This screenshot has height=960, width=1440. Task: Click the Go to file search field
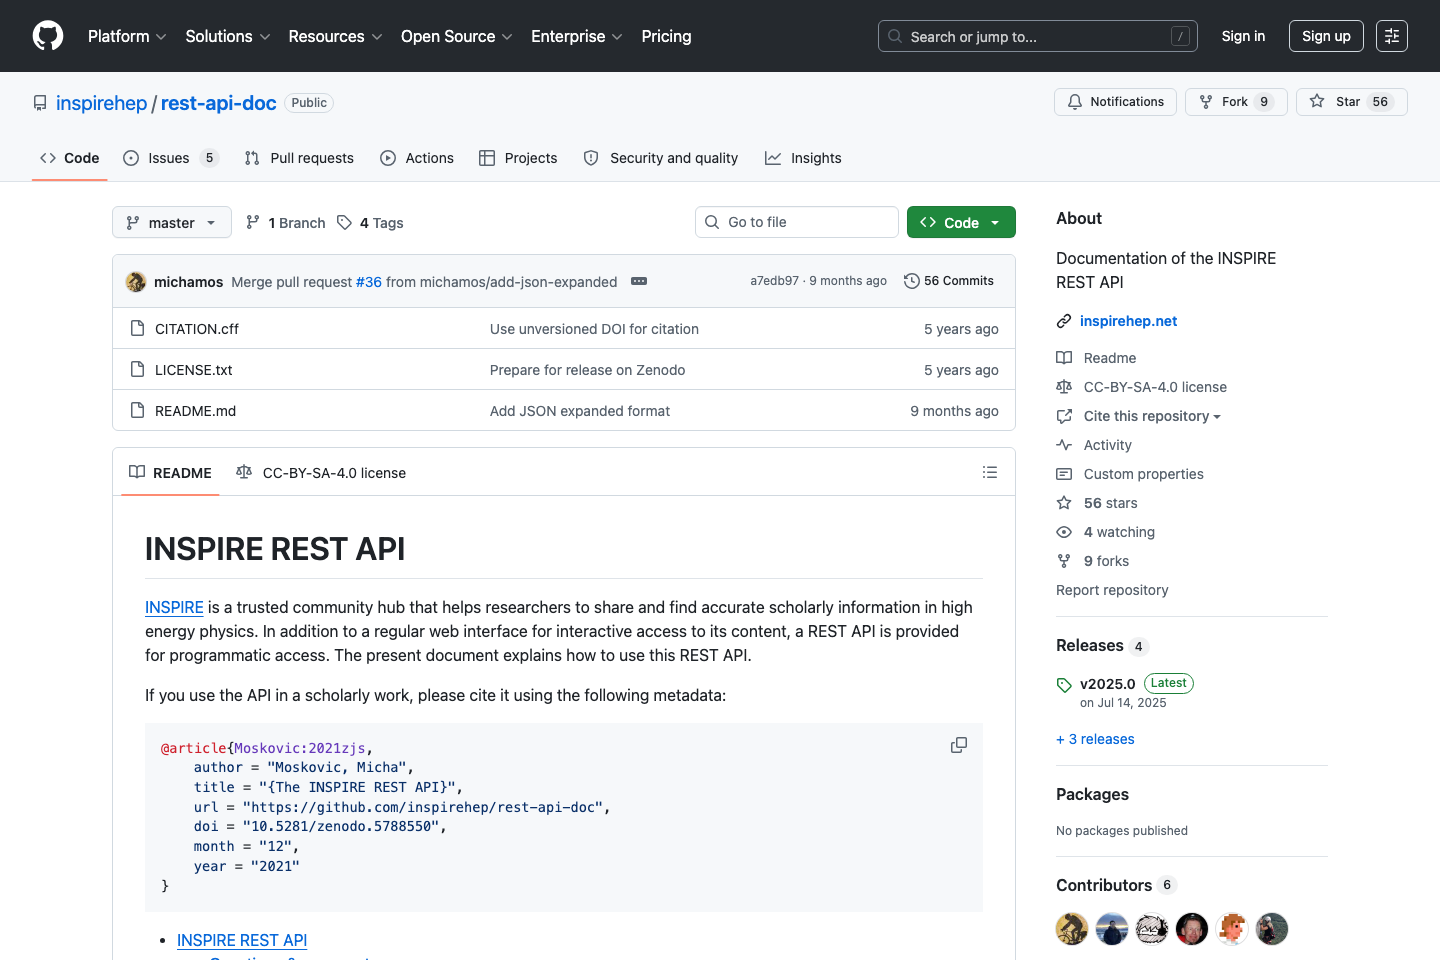796,222
